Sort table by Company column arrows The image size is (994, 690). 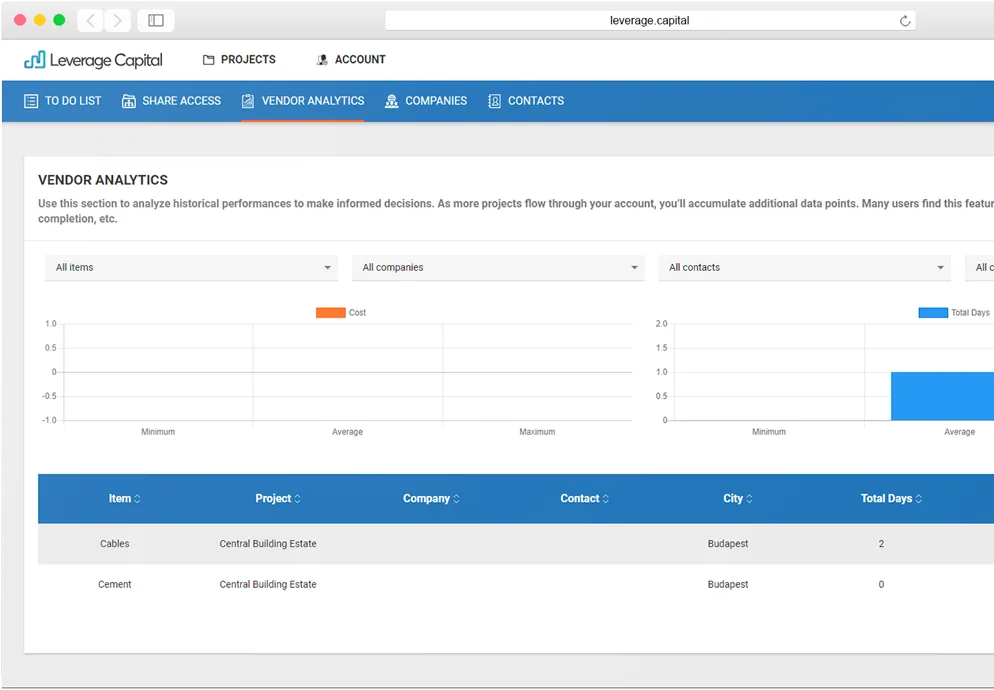point(456,499)
